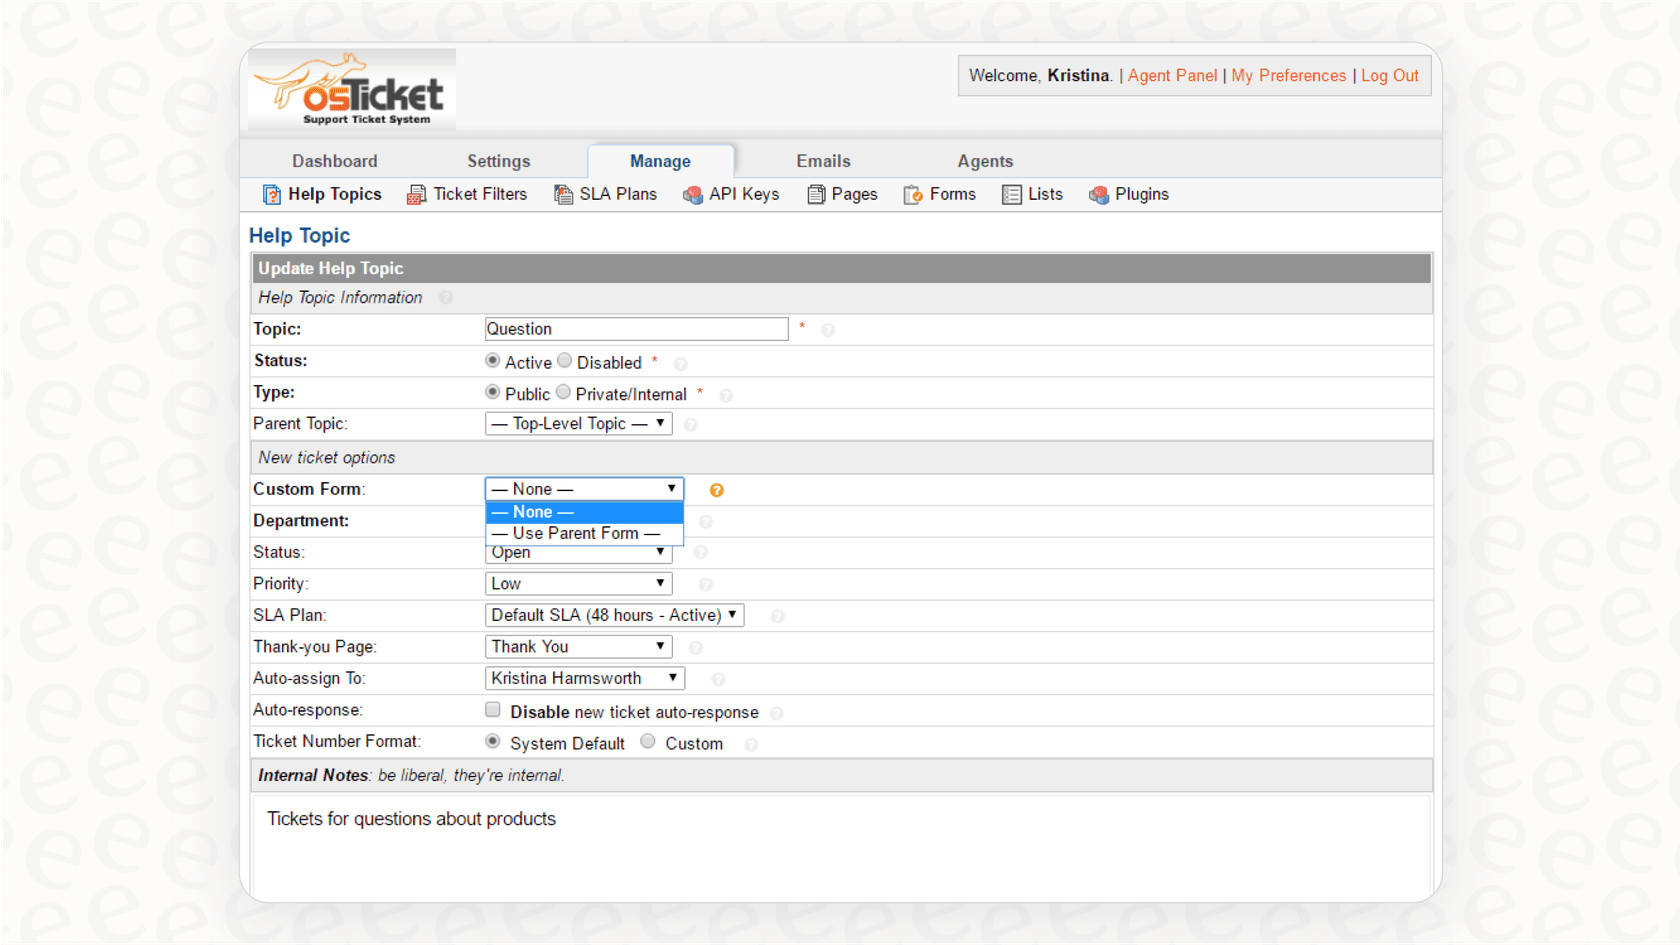Click inside the Topic input field
Image resolution: width=1680 pixels, height=945 pixels.
(636, 328)
